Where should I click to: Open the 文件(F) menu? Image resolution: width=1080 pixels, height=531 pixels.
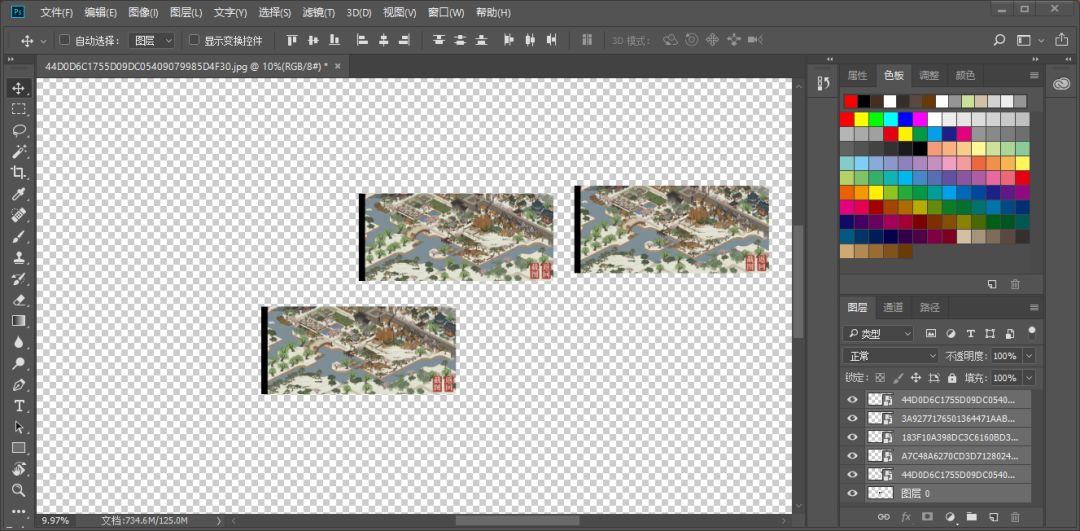[x=56, y=12]
